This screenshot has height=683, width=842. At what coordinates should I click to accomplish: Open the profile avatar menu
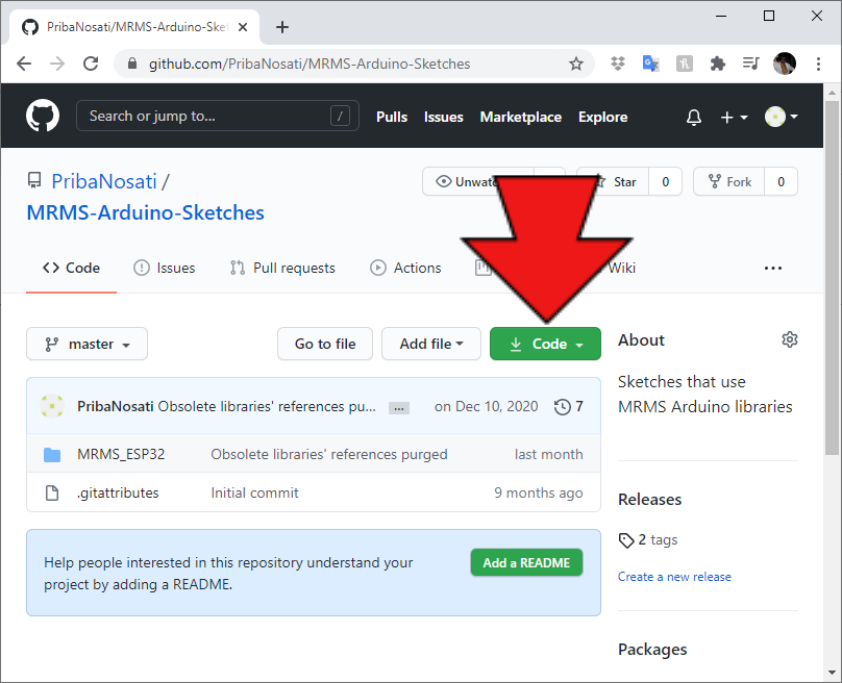781,117
